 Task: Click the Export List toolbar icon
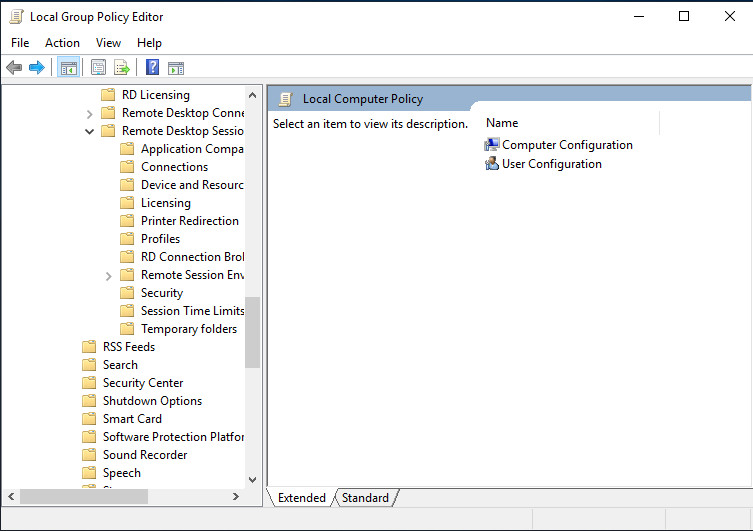(122, 68)
